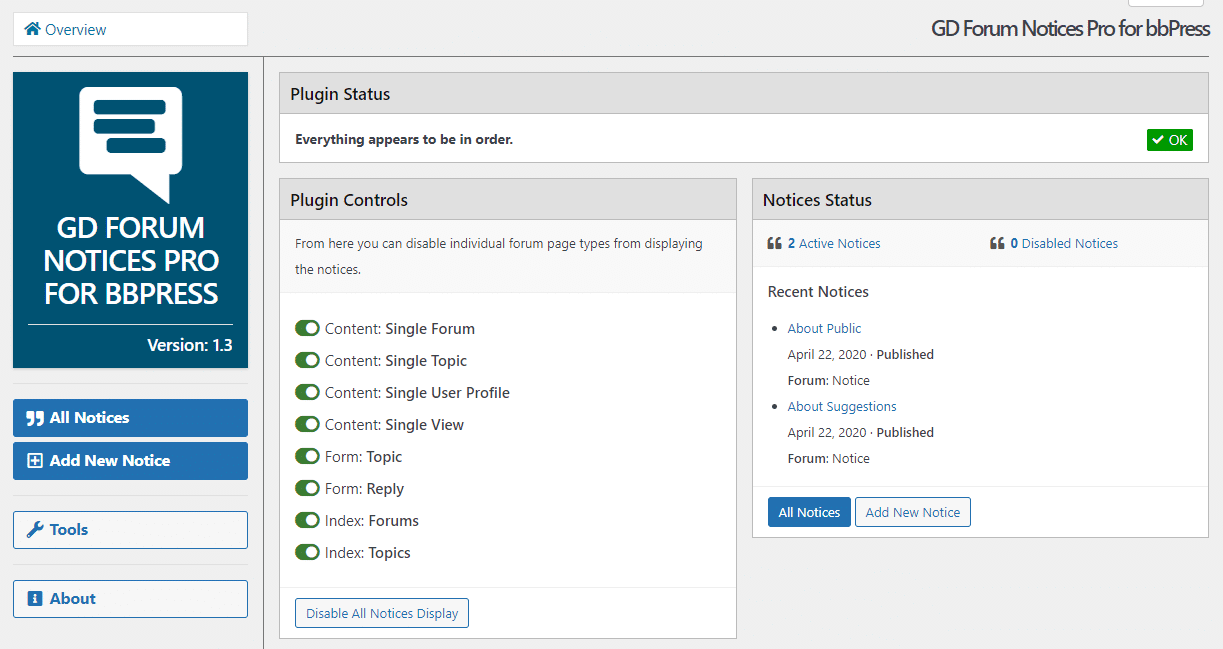Click the info icon on About
This screenshot has height=649, width=1223.
tap(35, 599)
